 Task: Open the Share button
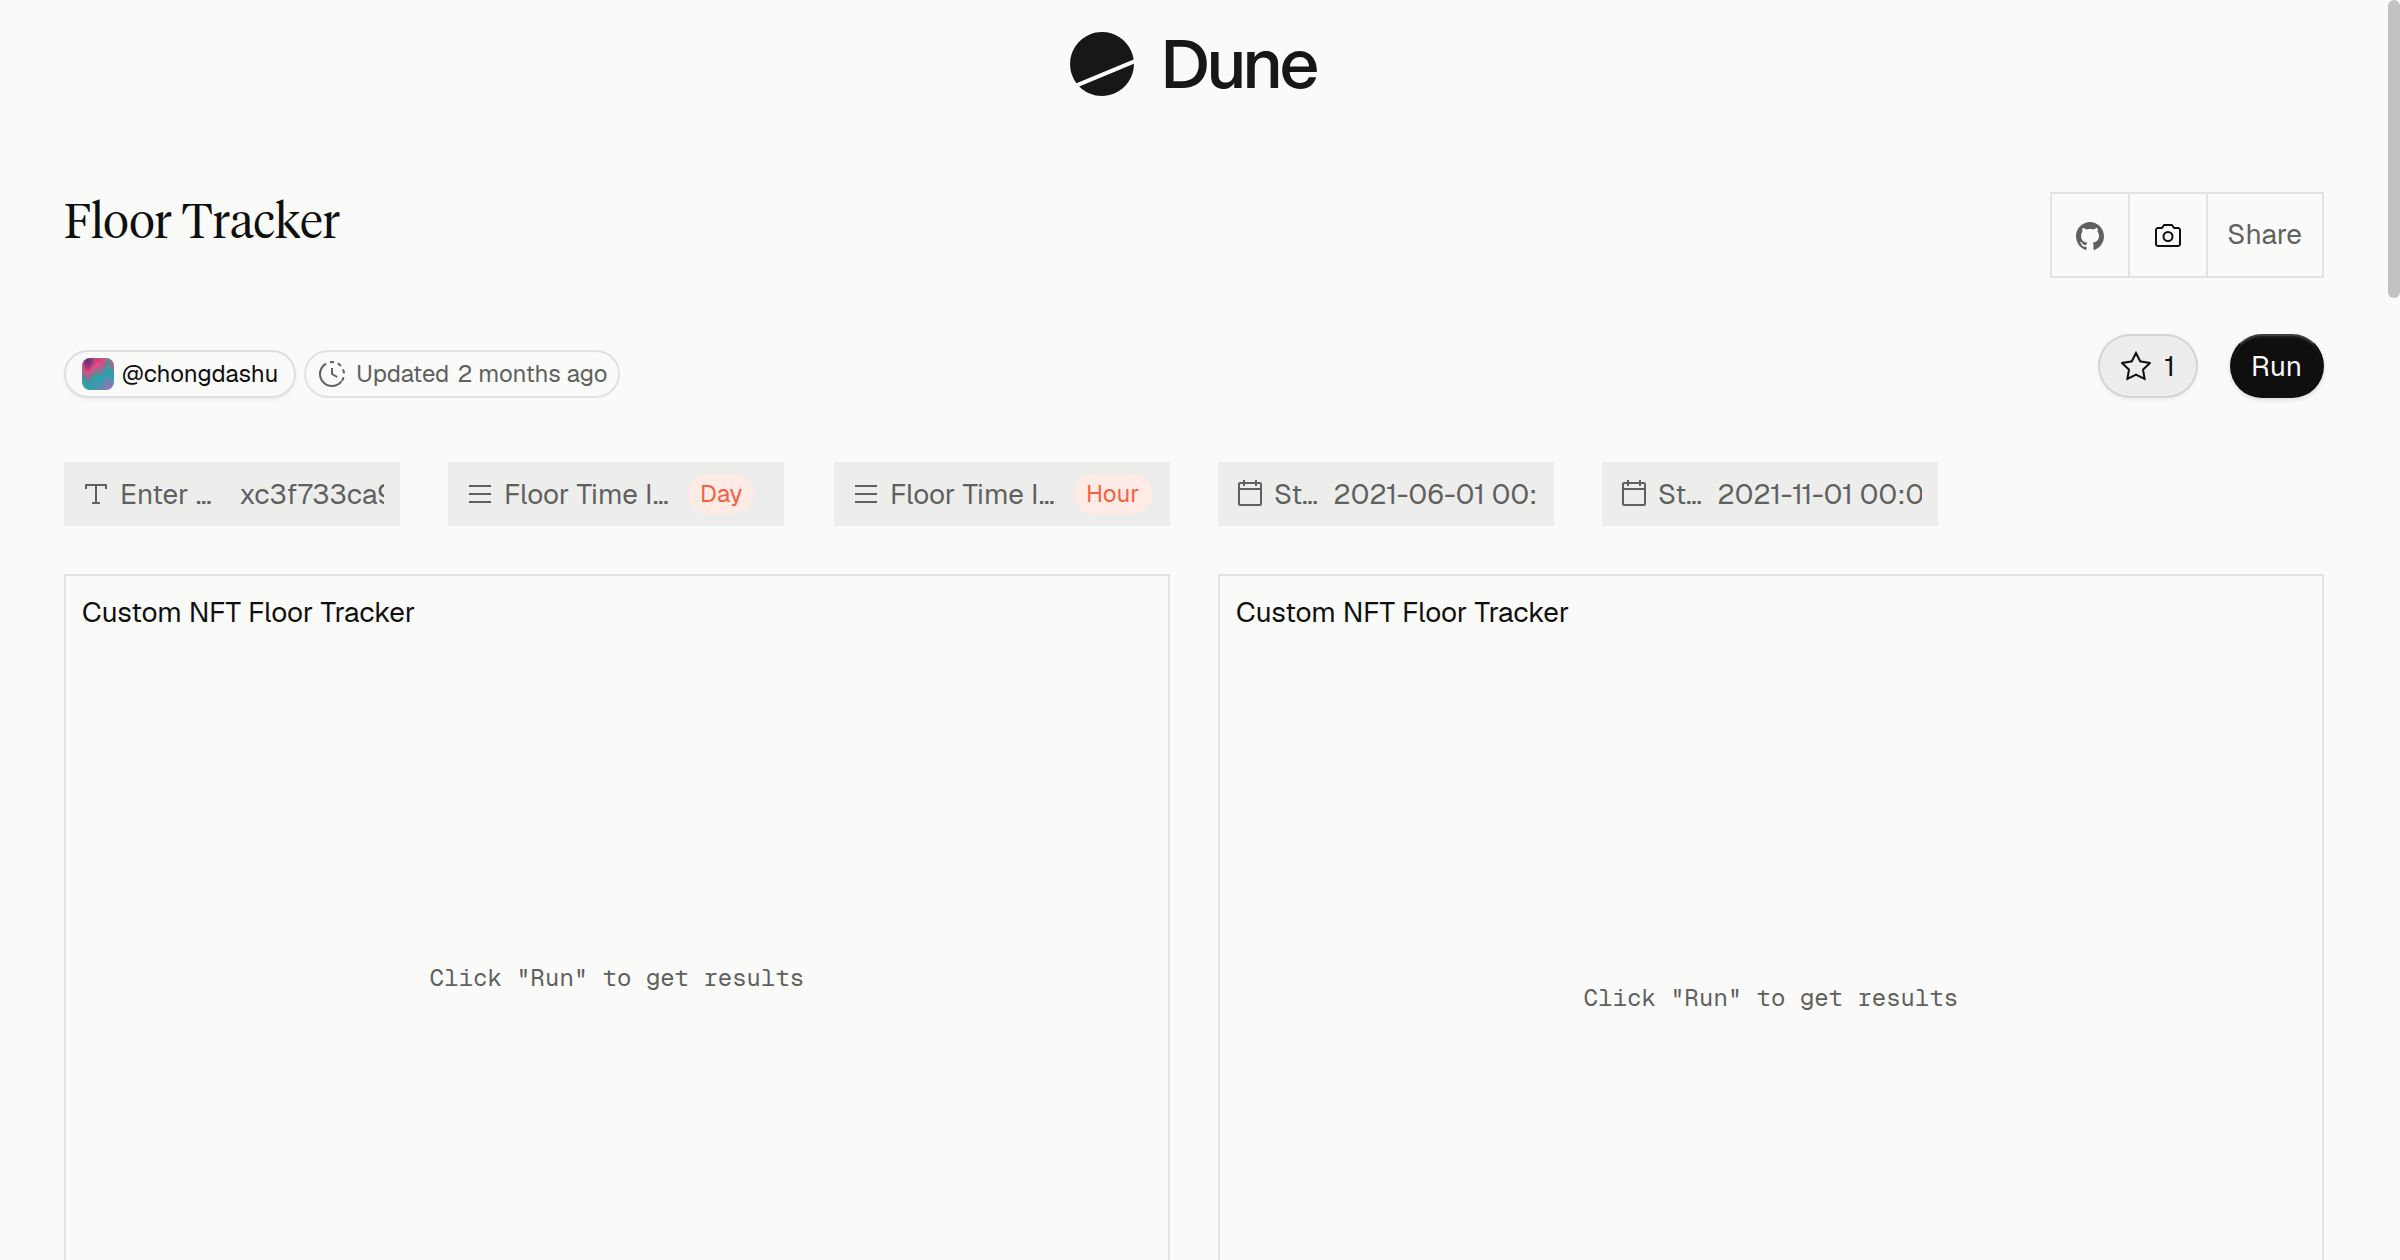[x=2264, y=235]
